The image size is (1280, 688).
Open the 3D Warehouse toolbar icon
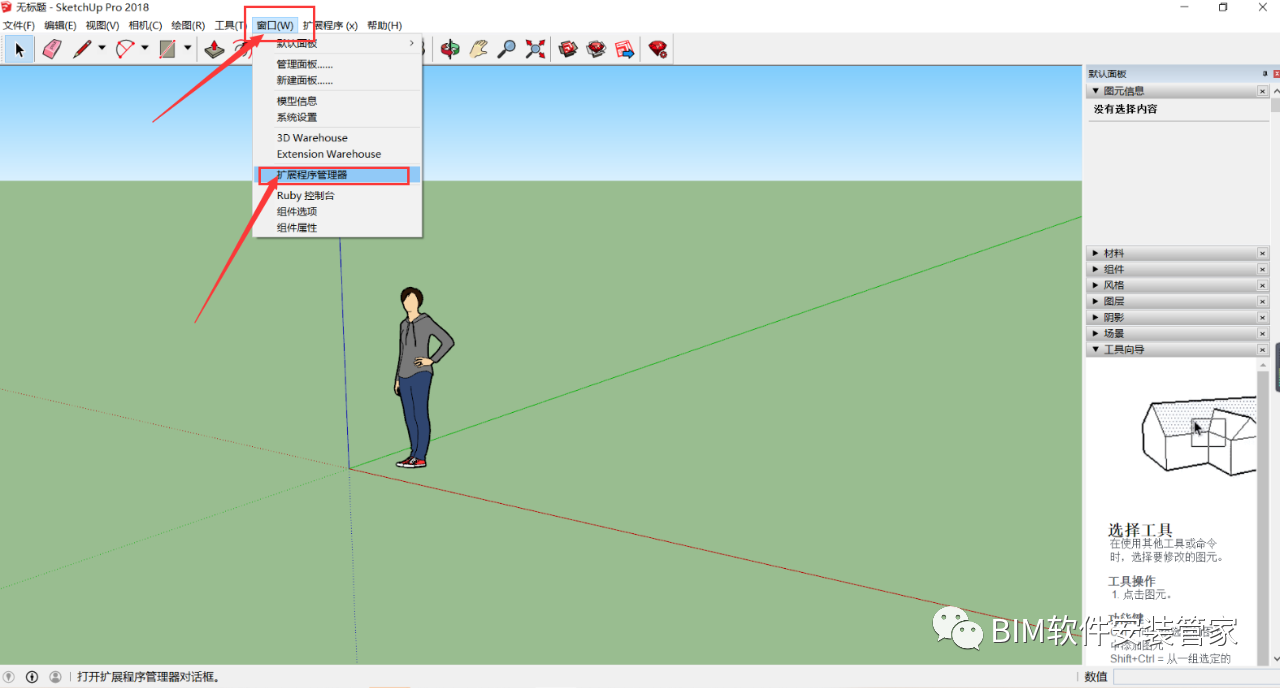click(568, 49)
